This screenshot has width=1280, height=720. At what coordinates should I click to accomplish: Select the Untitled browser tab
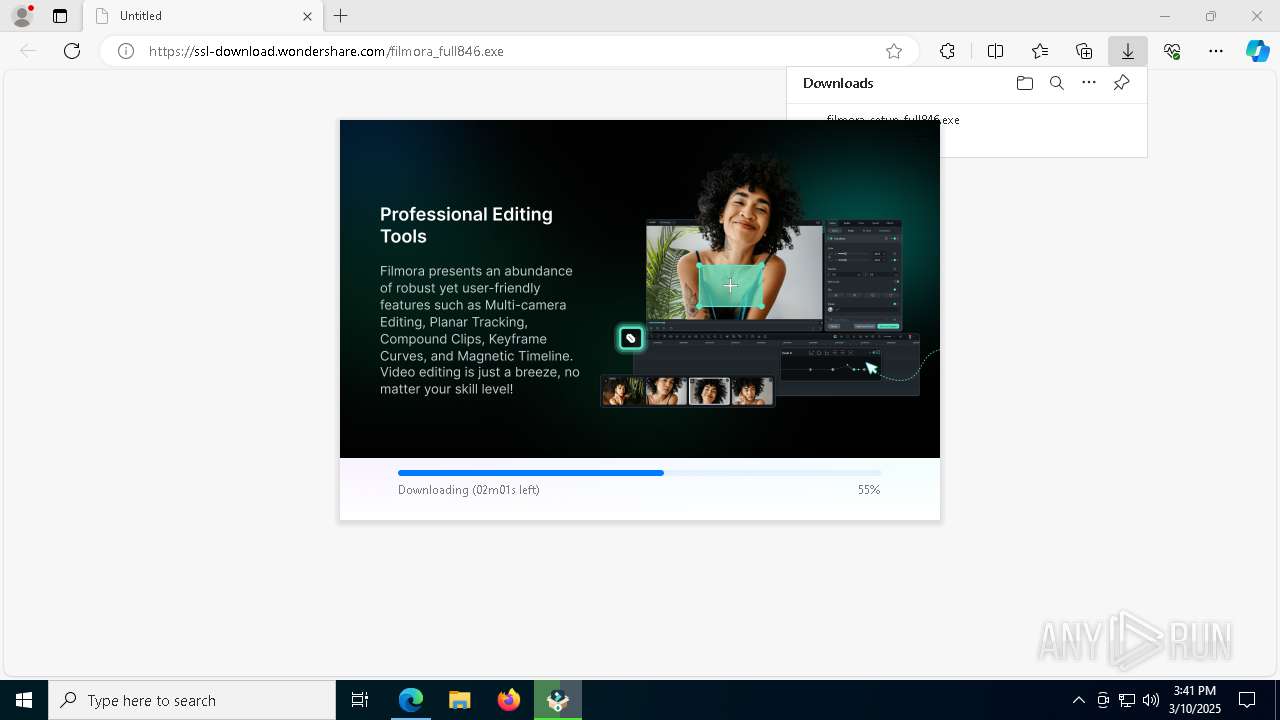[203, 16]
